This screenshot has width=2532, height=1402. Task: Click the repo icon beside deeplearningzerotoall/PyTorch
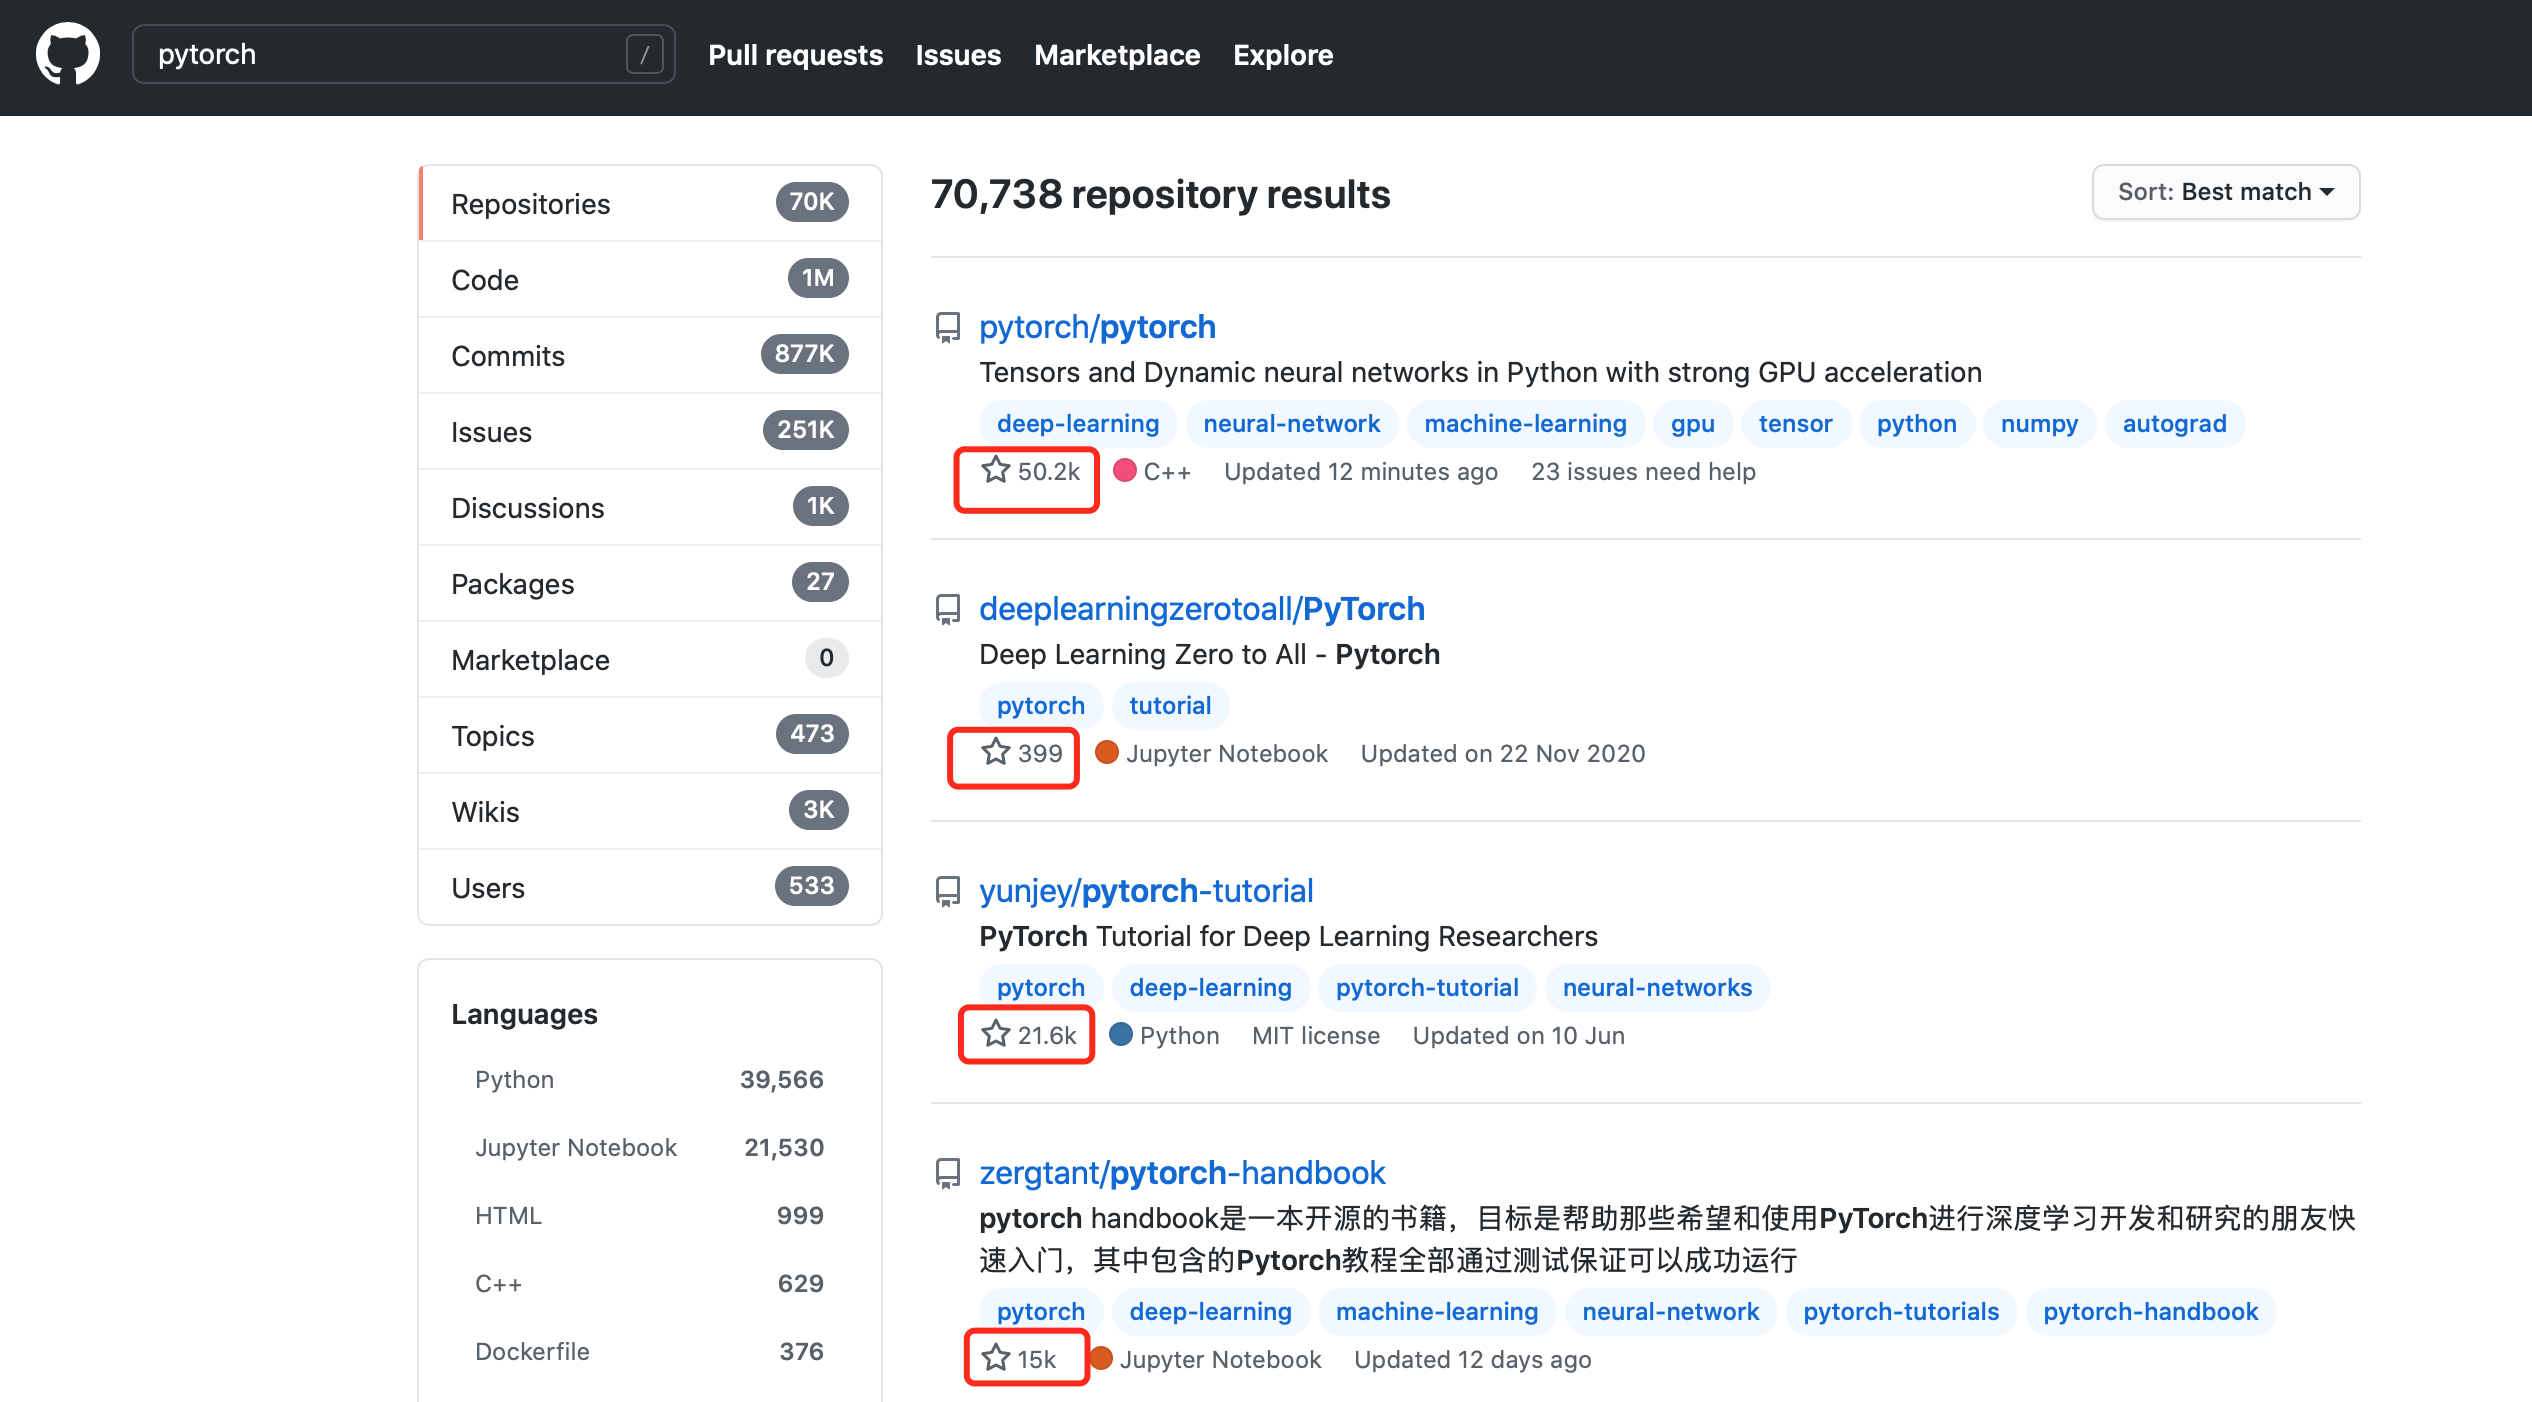(x=947, y=610)
